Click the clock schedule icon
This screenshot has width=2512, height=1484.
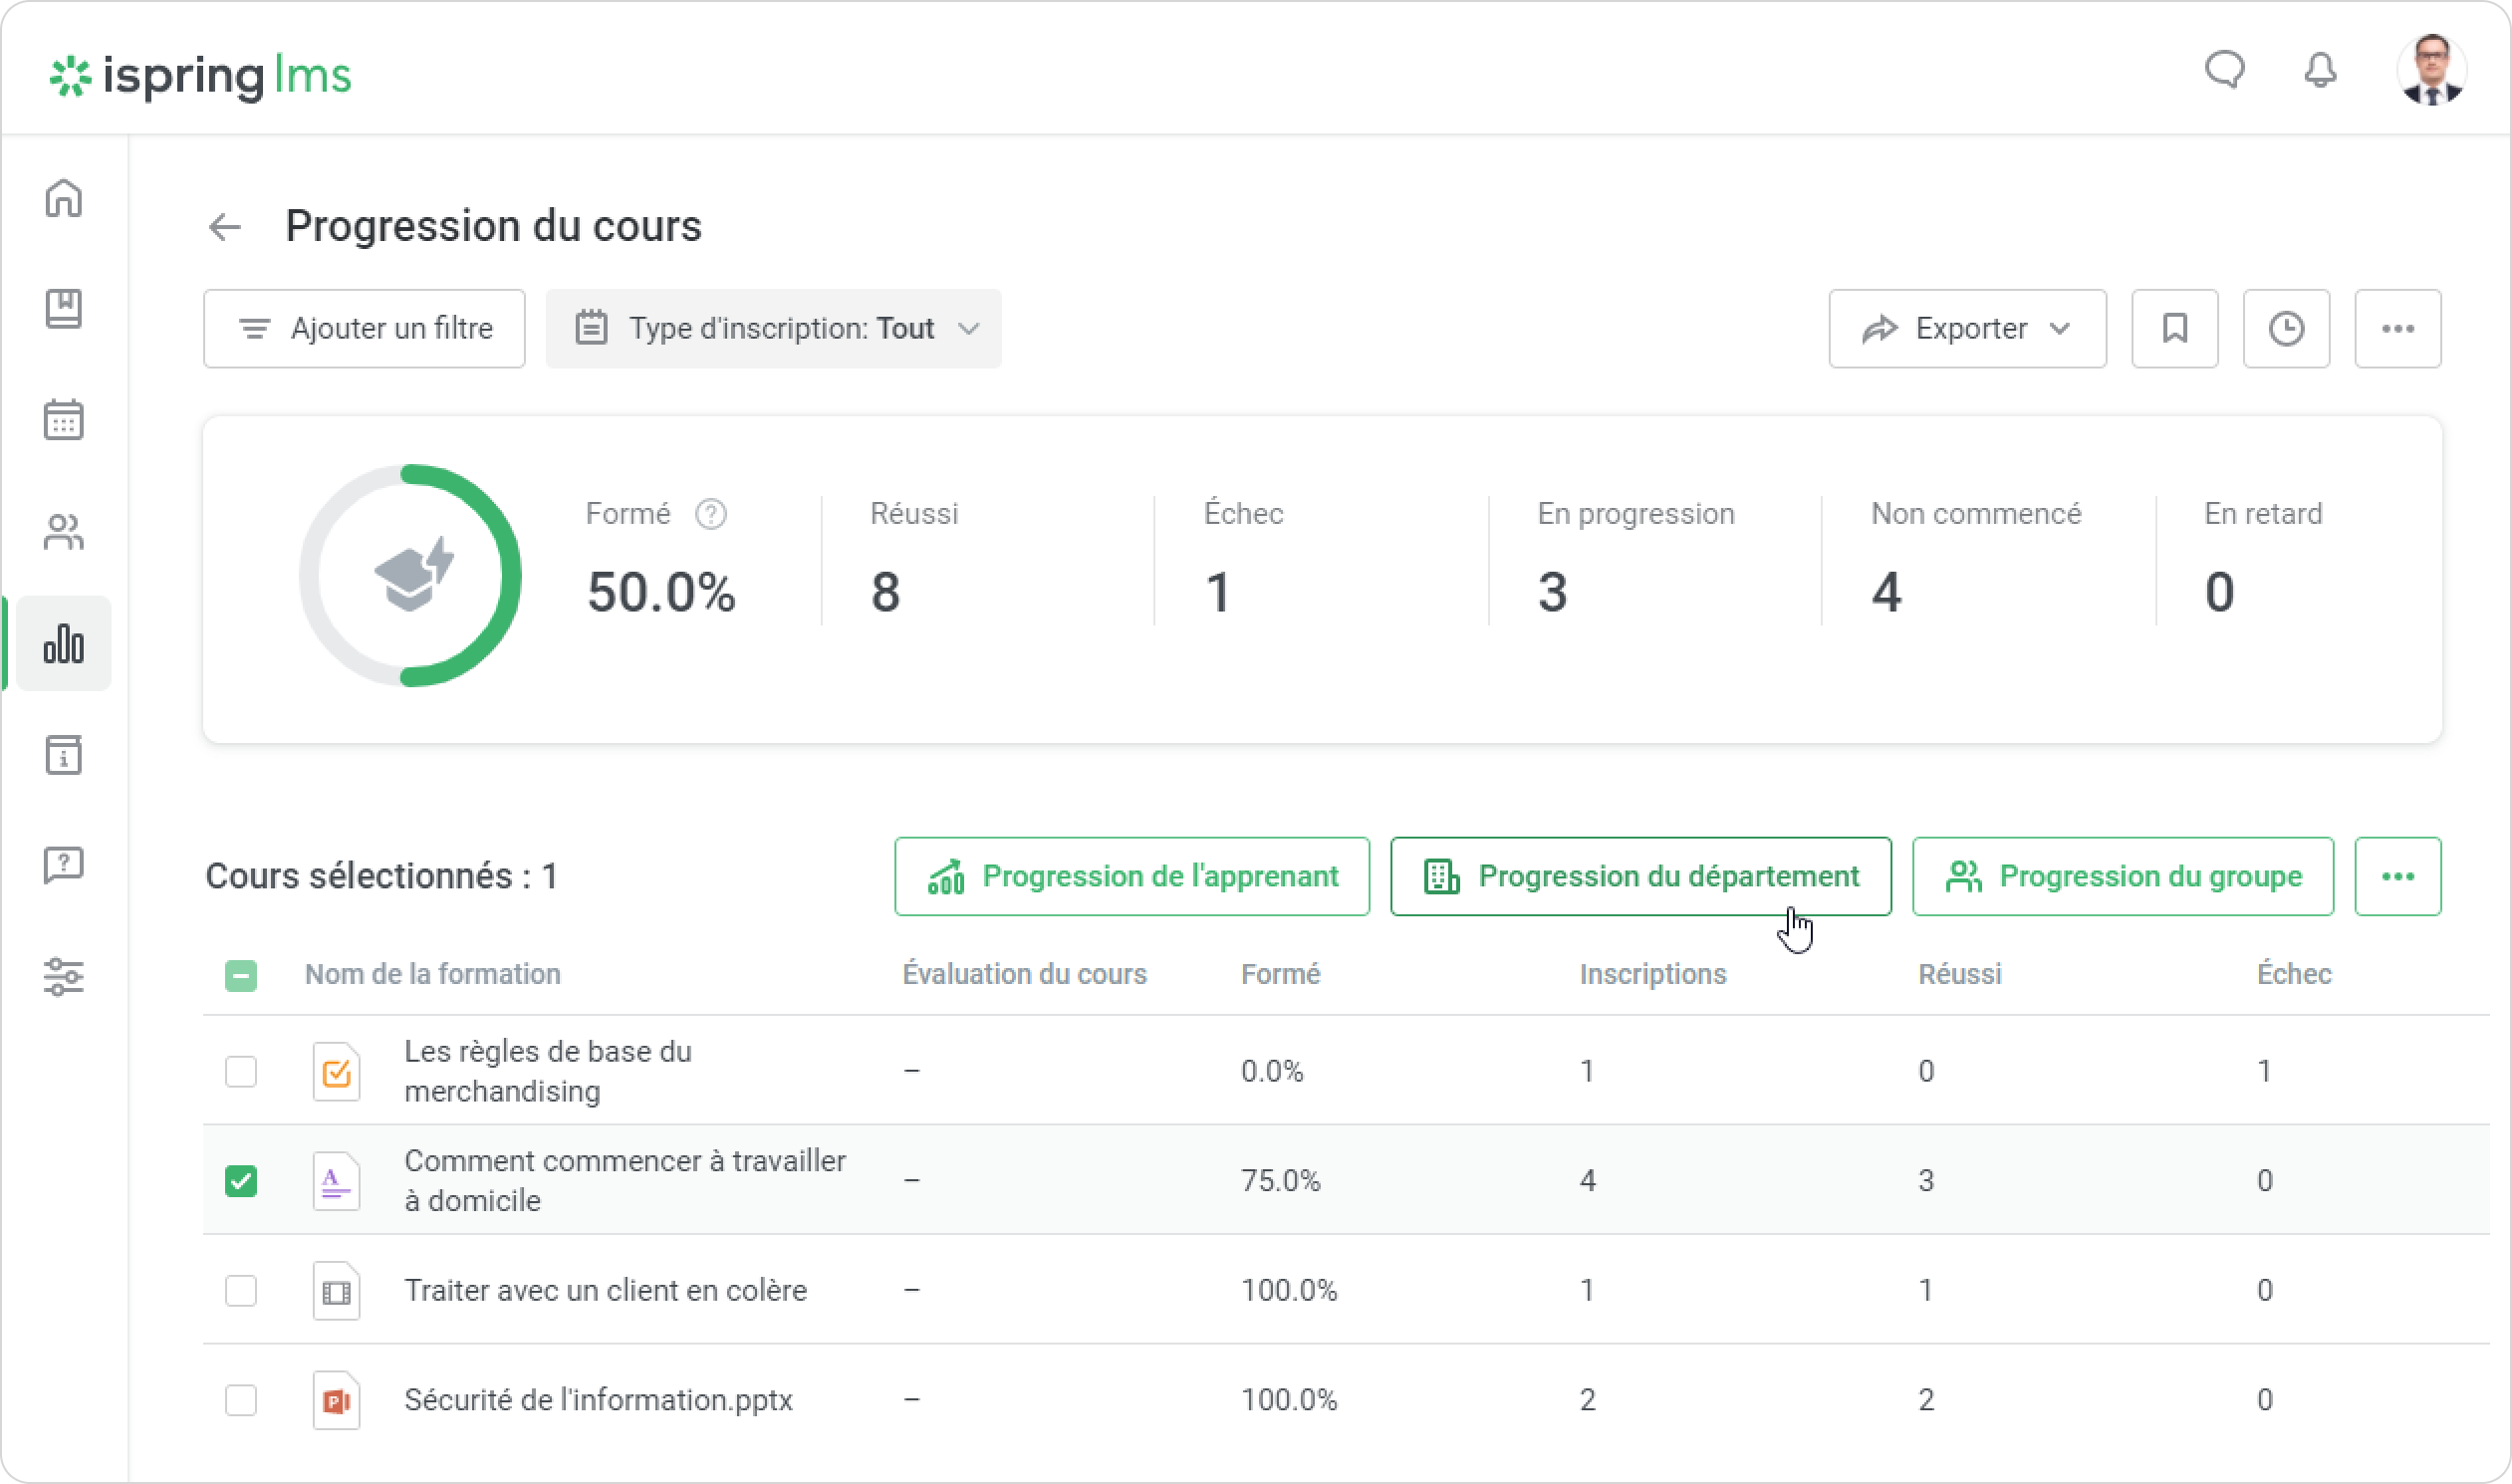coord(2286,329)
